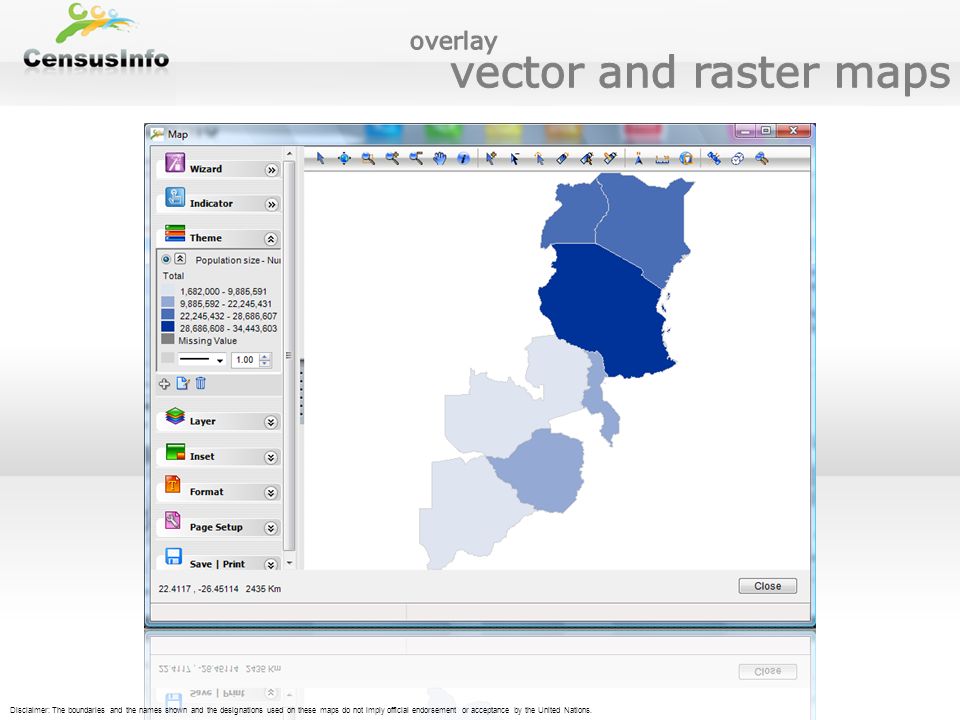Delete theme with the trash bin icon
Image resolution: width=960 pixels, height=720 pixels.
[x=200, y=383]
